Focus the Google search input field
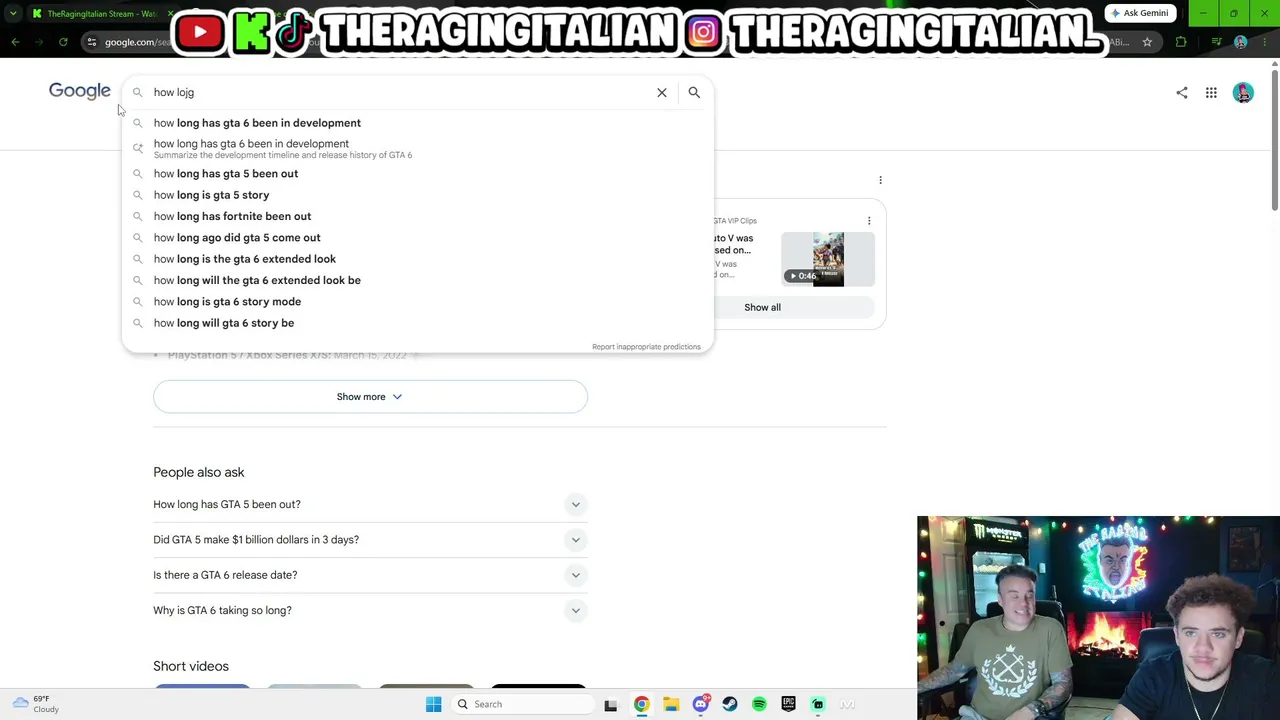1280x720 pixels. 400,92
